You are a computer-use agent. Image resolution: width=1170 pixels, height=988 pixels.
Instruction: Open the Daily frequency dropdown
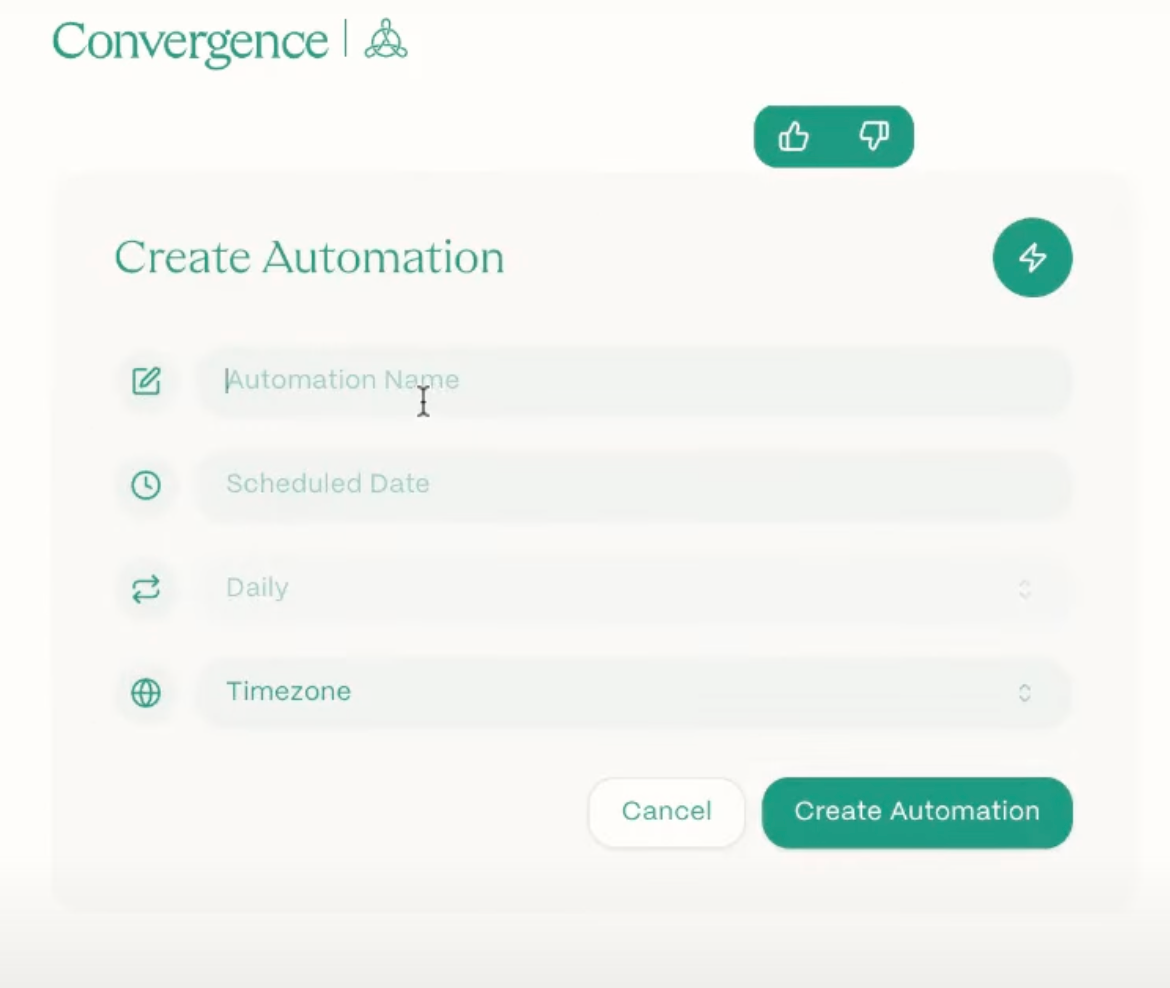click(x=634, y=588)
